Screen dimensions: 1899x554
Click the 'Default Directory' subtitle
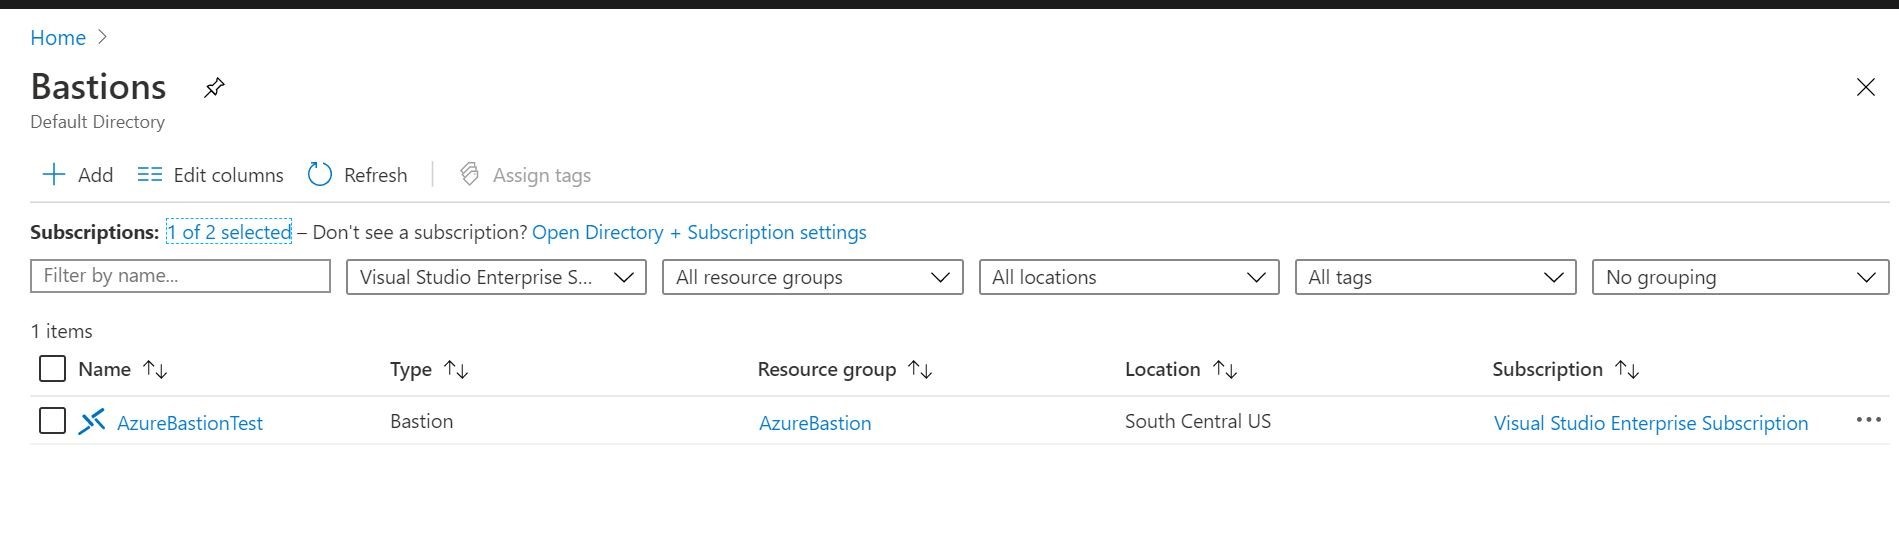(98, 122)
